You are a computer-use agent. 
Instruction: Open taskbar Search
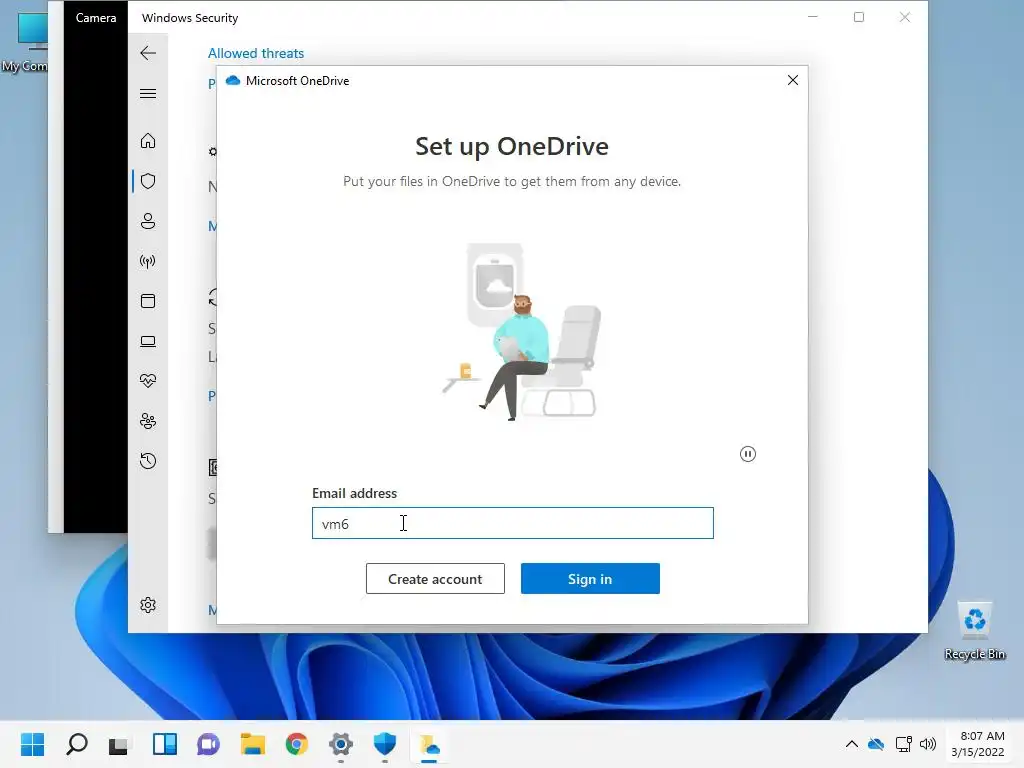[77, 744]
